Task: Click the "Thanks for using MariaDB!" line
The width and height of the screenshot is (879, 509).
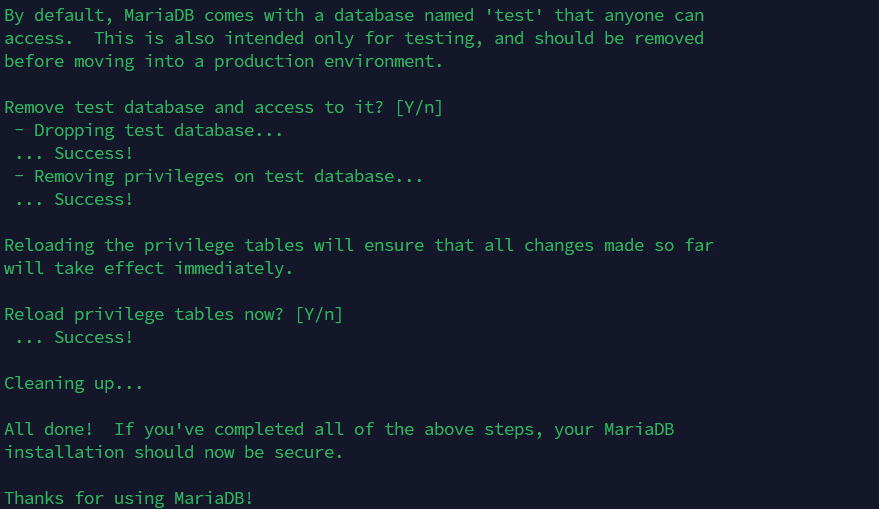Action: 128,498
